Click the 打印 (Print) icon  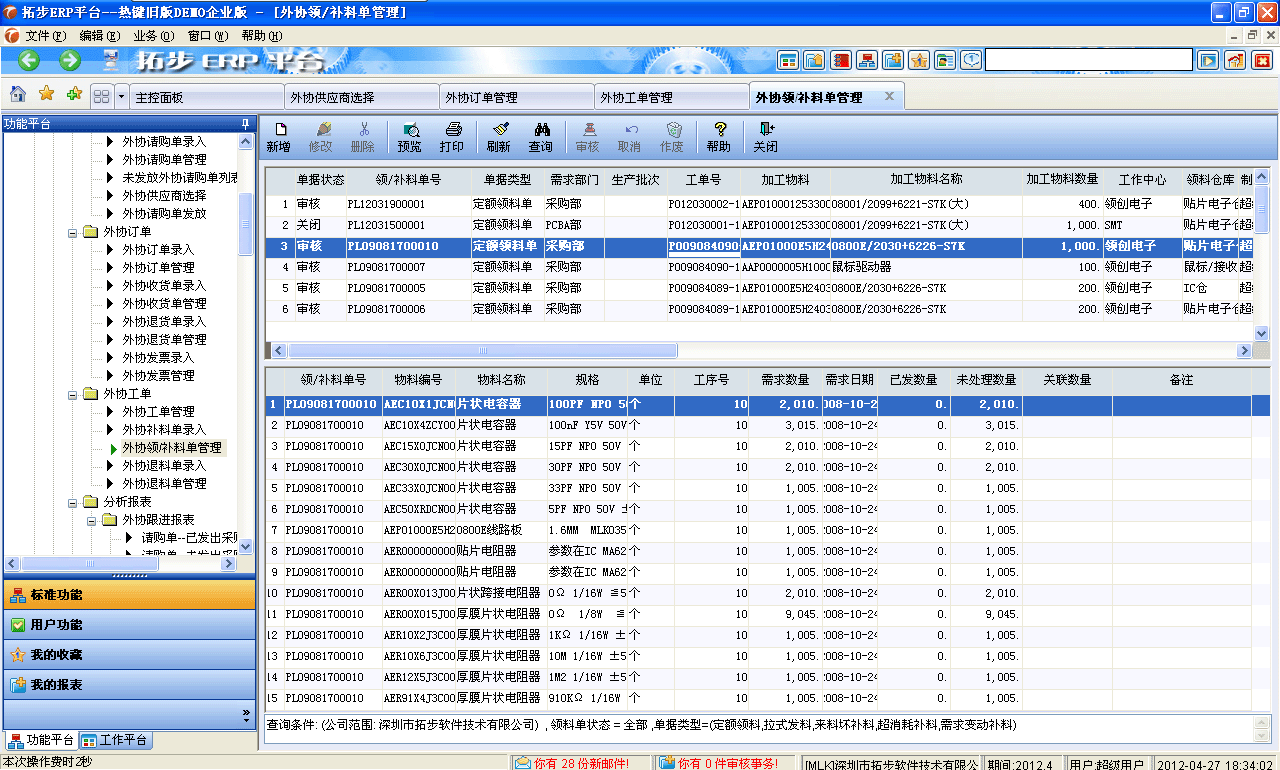click(453, 135)
